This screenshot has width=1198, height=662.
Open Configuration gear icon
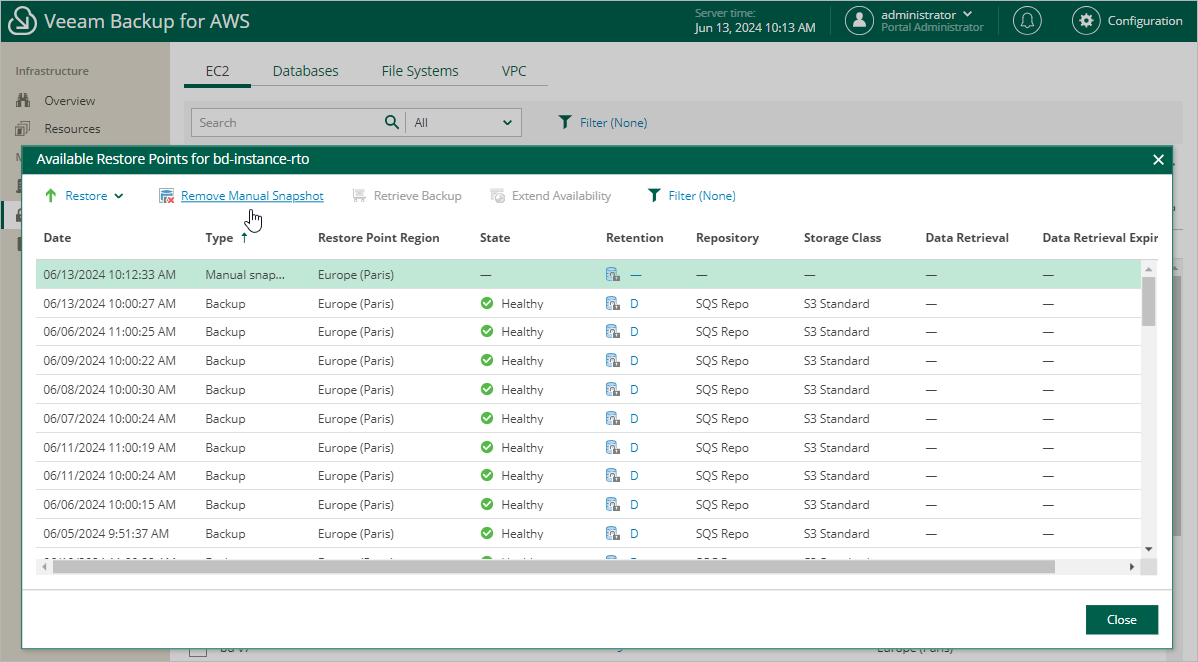pos(1086,21)
